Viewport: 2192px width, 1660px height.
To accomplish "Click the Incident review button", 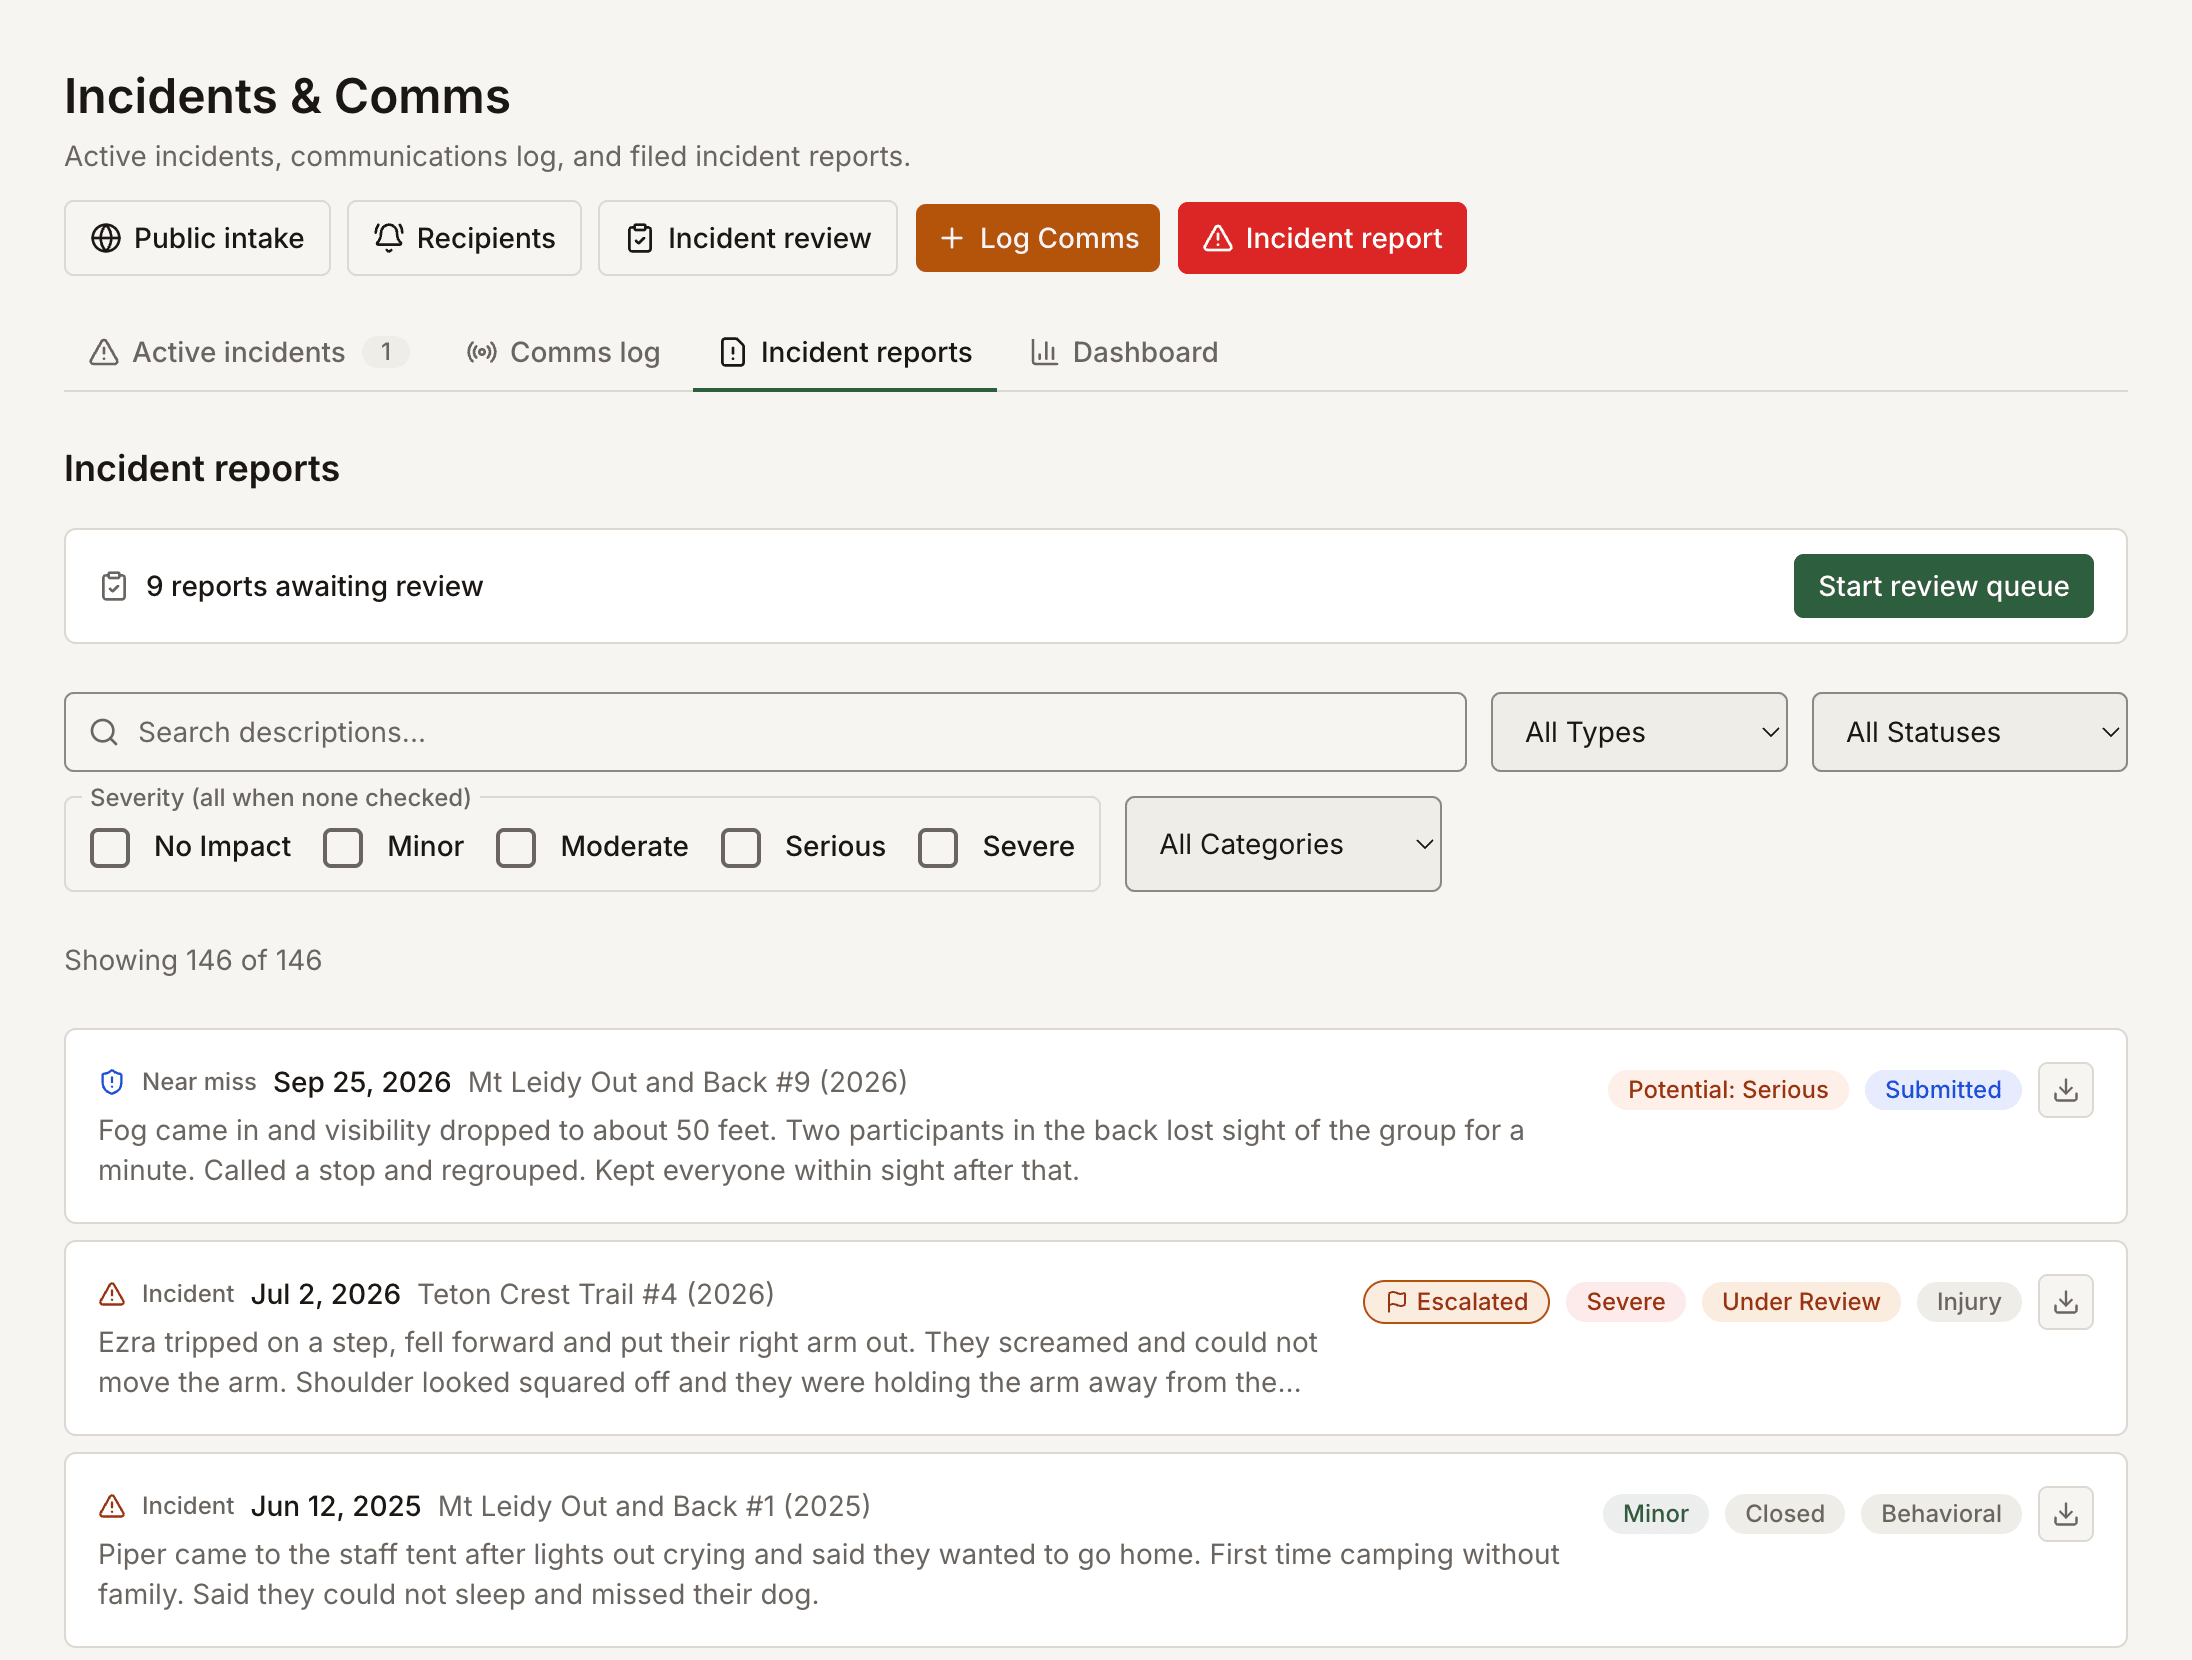I will [748, 238].
